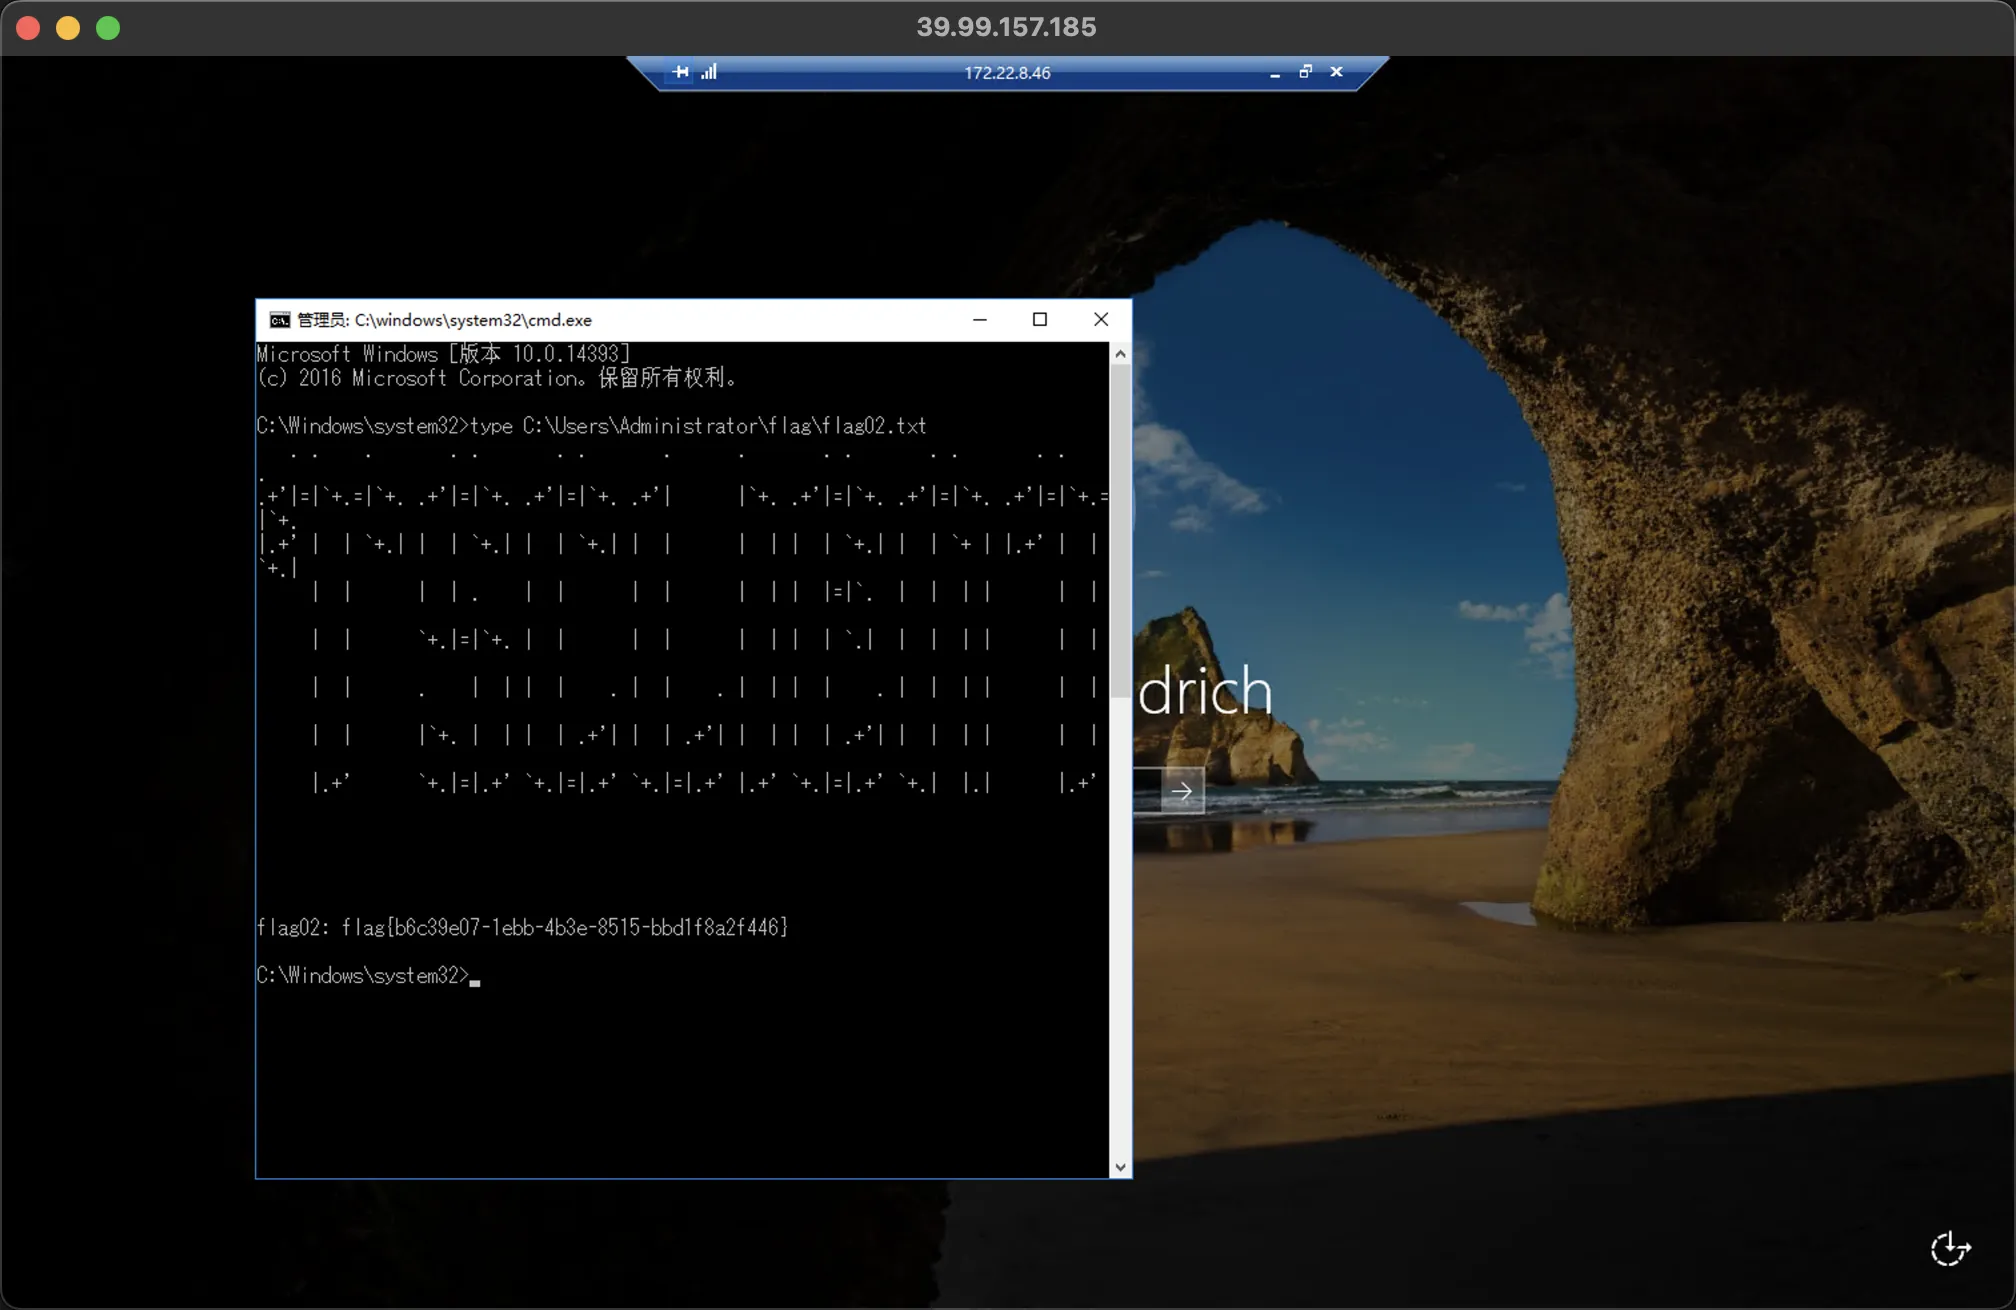The width and height of the screenshot is (2016, 1310).
Task: Submit login with the arrow button
Action: tap(1182, 791)
